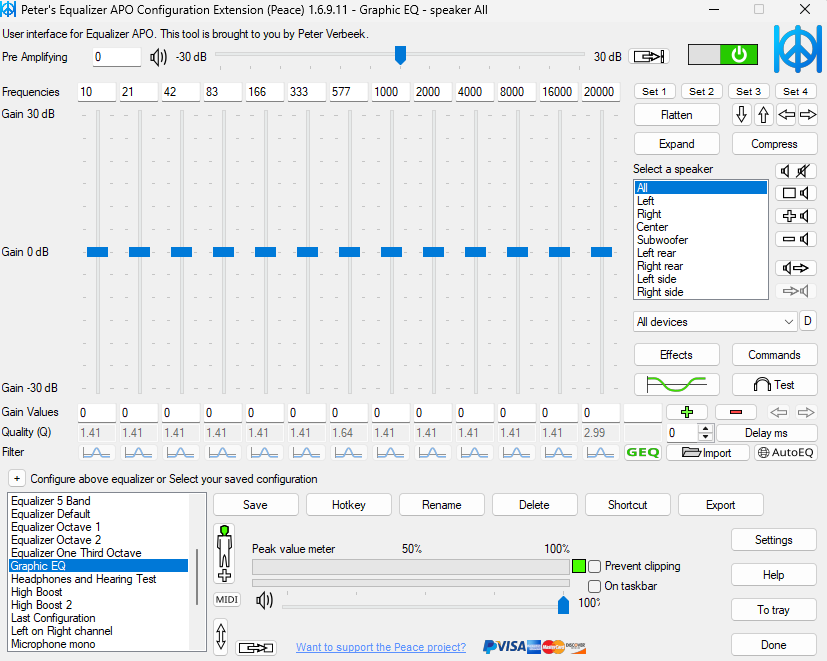The height and width of the screenshot is (661, 827).
Task: Shift frequencies left using the left arrow beside Flatten
Action: point(786,114)
